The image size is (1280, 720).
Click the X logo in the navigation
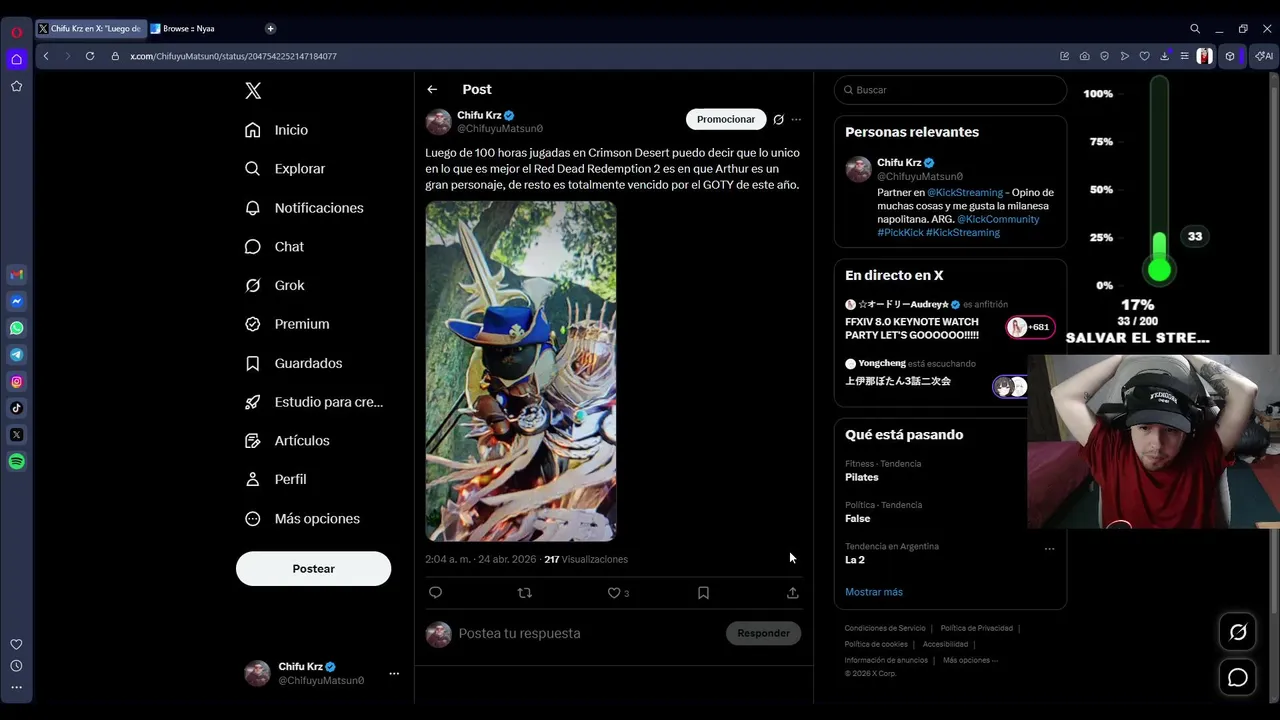pyautogui.click(x=253, y=91)
